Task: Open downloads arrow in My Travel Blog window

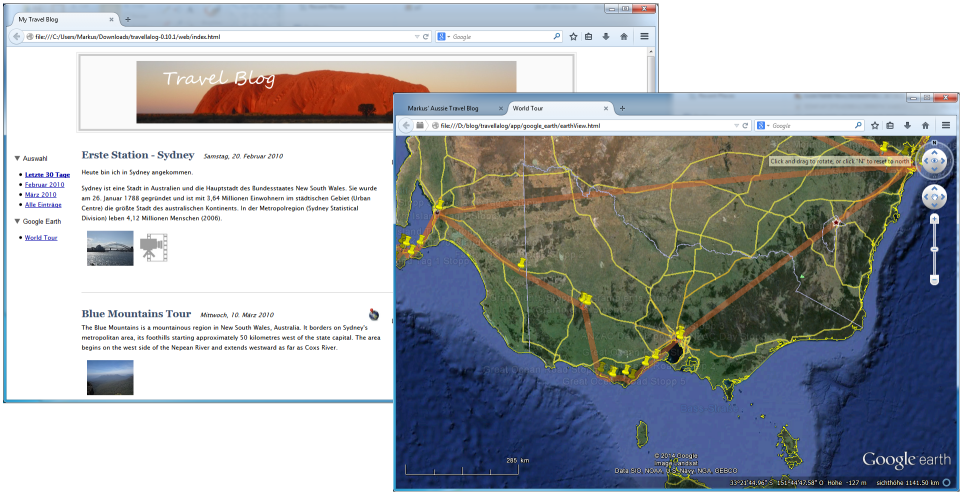Action: [x=606, y=37]
